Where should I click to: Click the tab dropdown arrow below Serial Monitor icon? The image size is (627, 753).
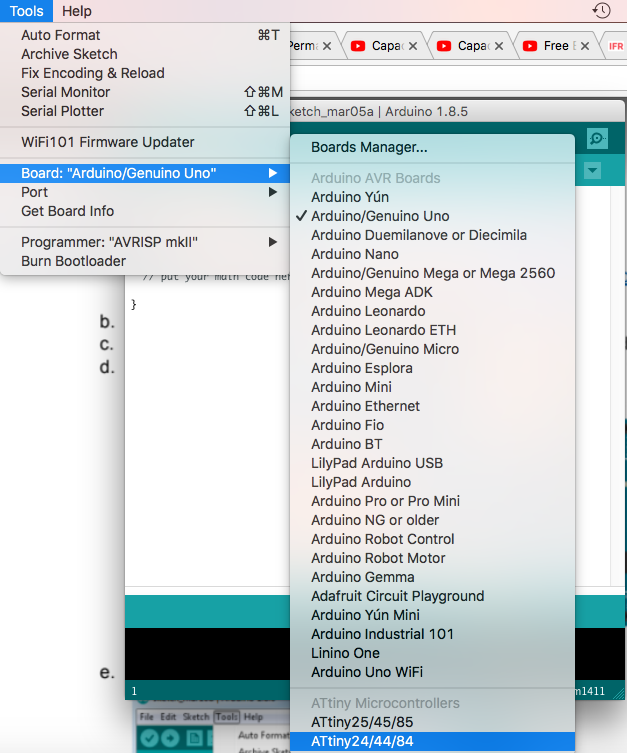click(x=592, y=170)
